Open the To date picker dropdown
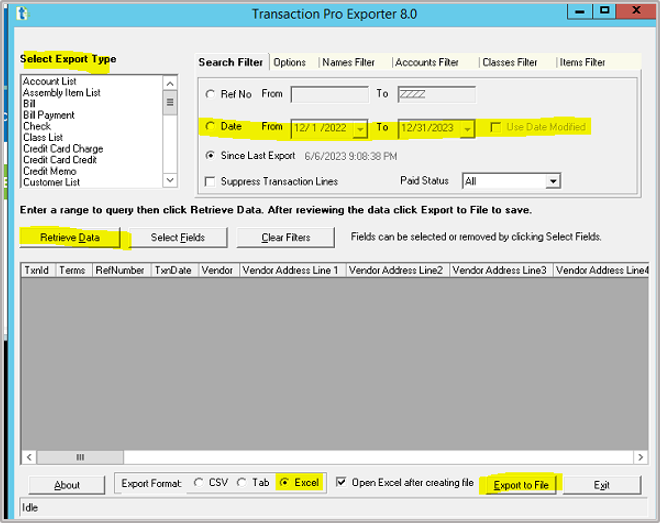 pyautogui.click(x=467, y=129)
